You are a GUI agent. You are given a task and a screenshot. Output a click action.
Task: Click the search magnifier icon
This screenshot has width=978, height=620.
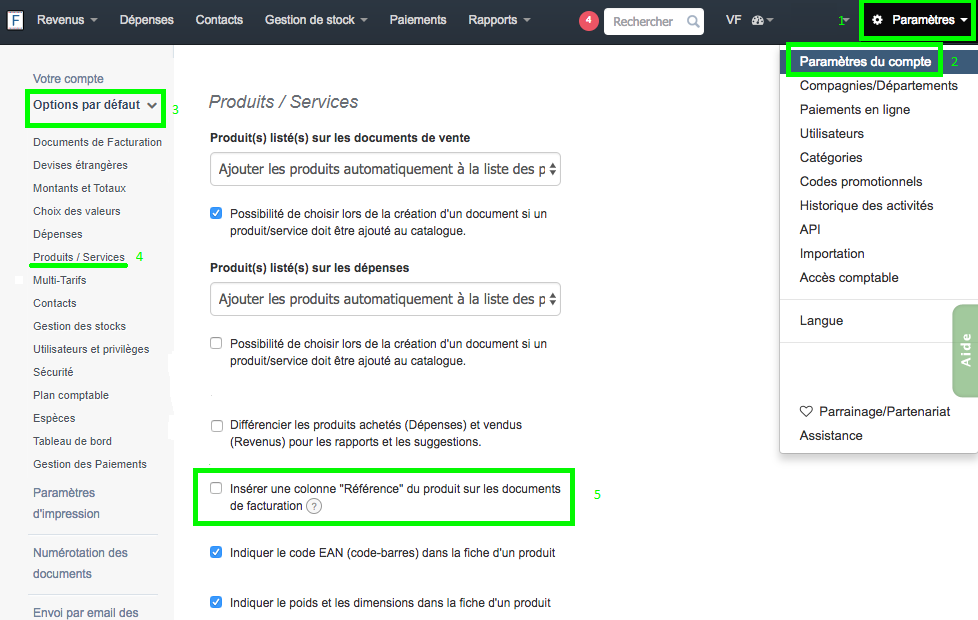[x=693, y=21]
